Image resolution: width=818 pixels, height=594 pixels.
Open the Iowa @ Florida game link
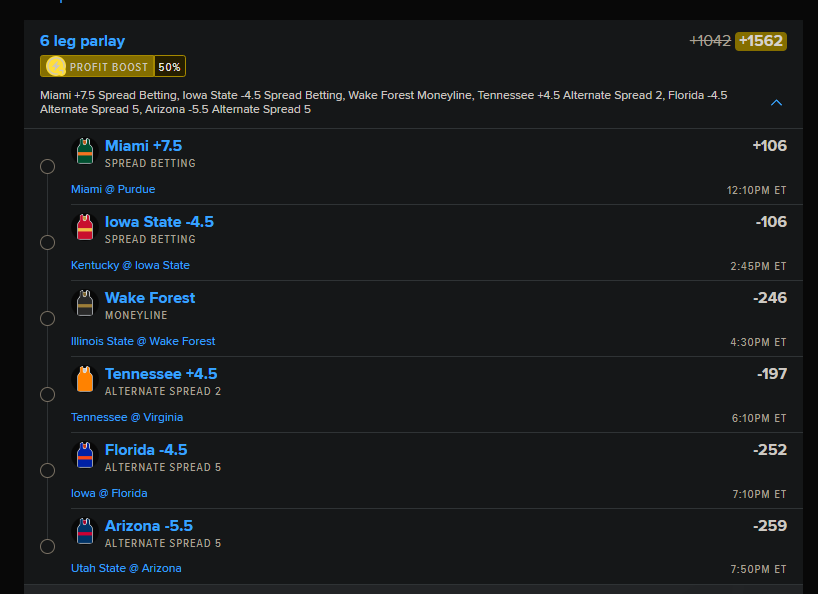(x=109, y=493)
